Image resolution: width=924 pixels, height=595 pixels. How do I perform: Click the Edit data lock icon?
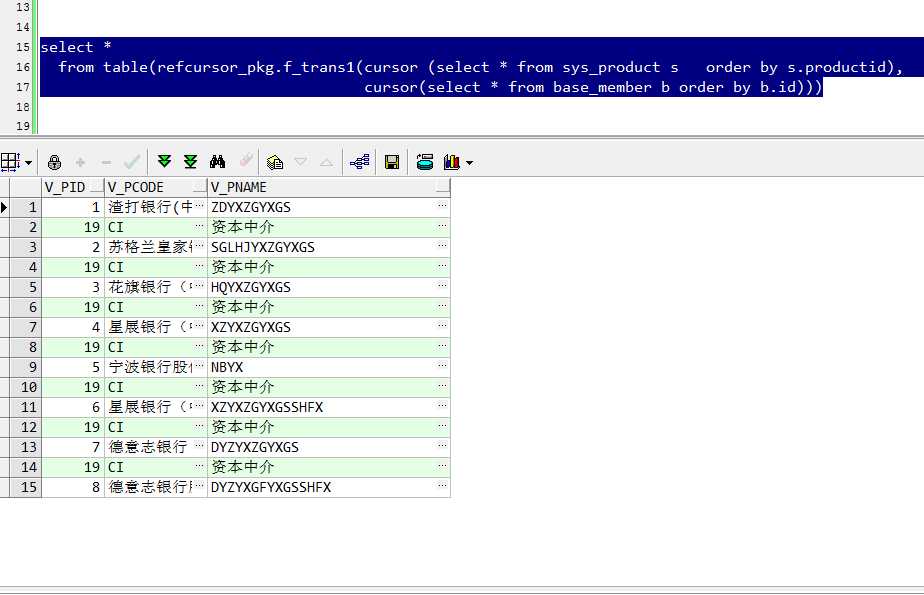[x=54, y=162]
